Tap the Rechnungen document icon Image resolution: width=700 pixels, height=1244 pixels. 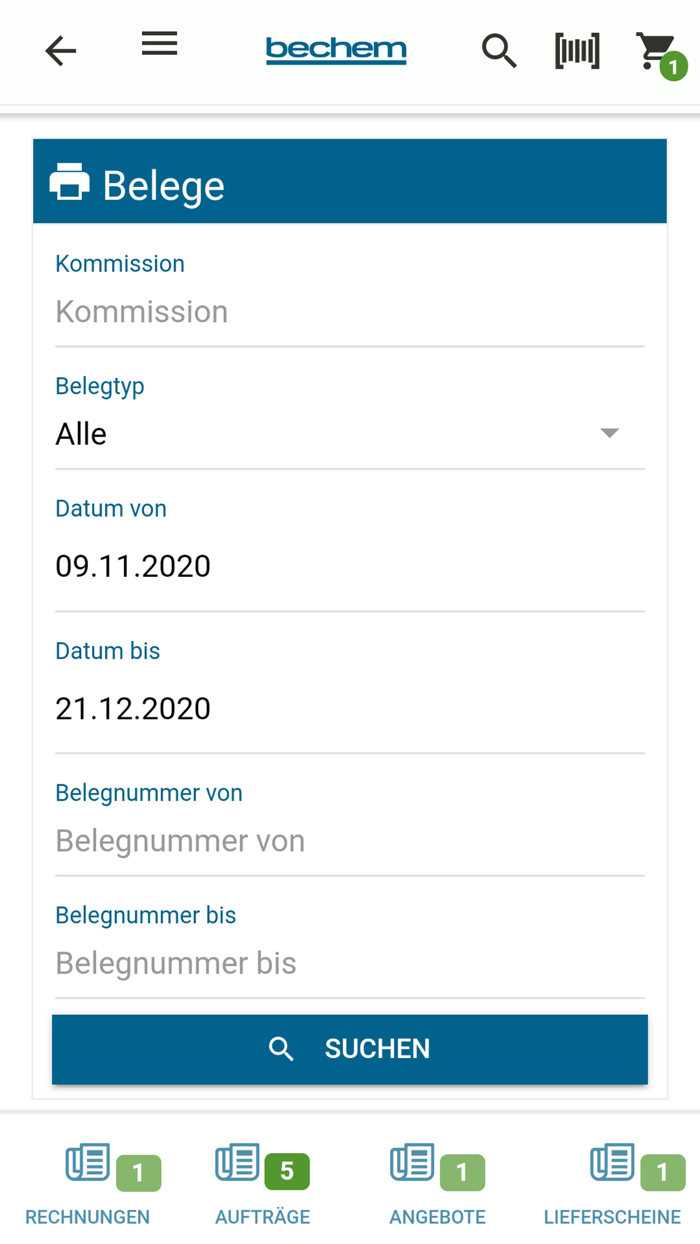[88, 1165]
